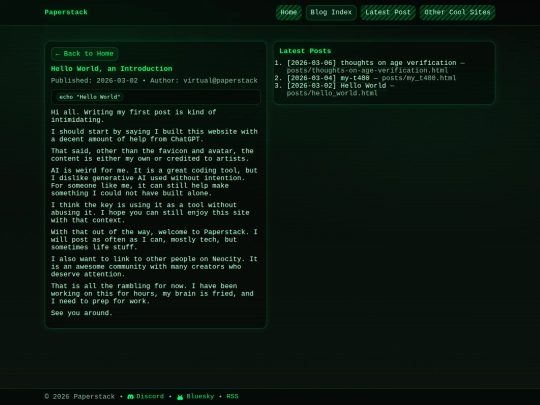Click the paragraph about brain is fried
Image resolution: width=540 pixels, height=405 pixels.
pyautogui.click(x=152, y=294)
